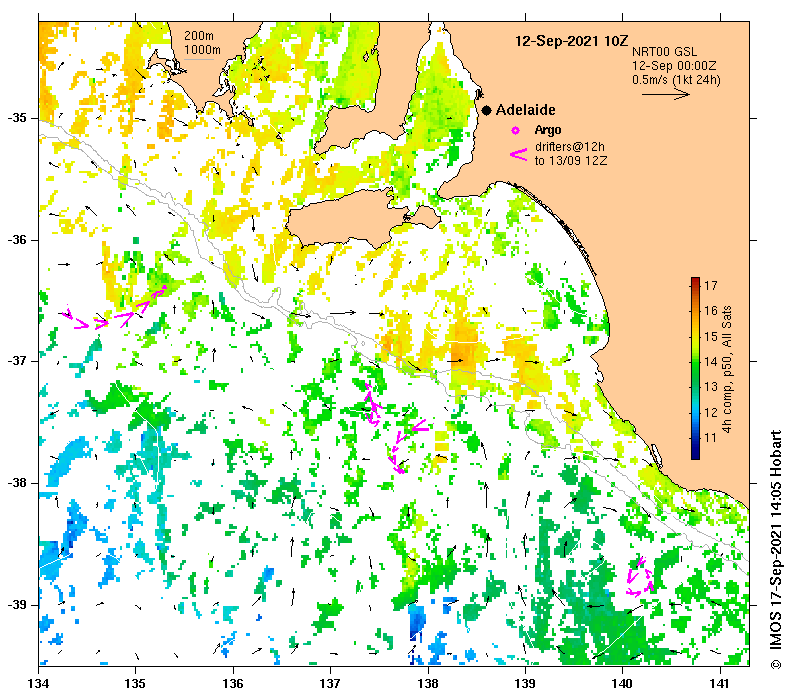Click the magenta Argo circle legend symbol
The image size is (791, 700).
coord(515,131)
